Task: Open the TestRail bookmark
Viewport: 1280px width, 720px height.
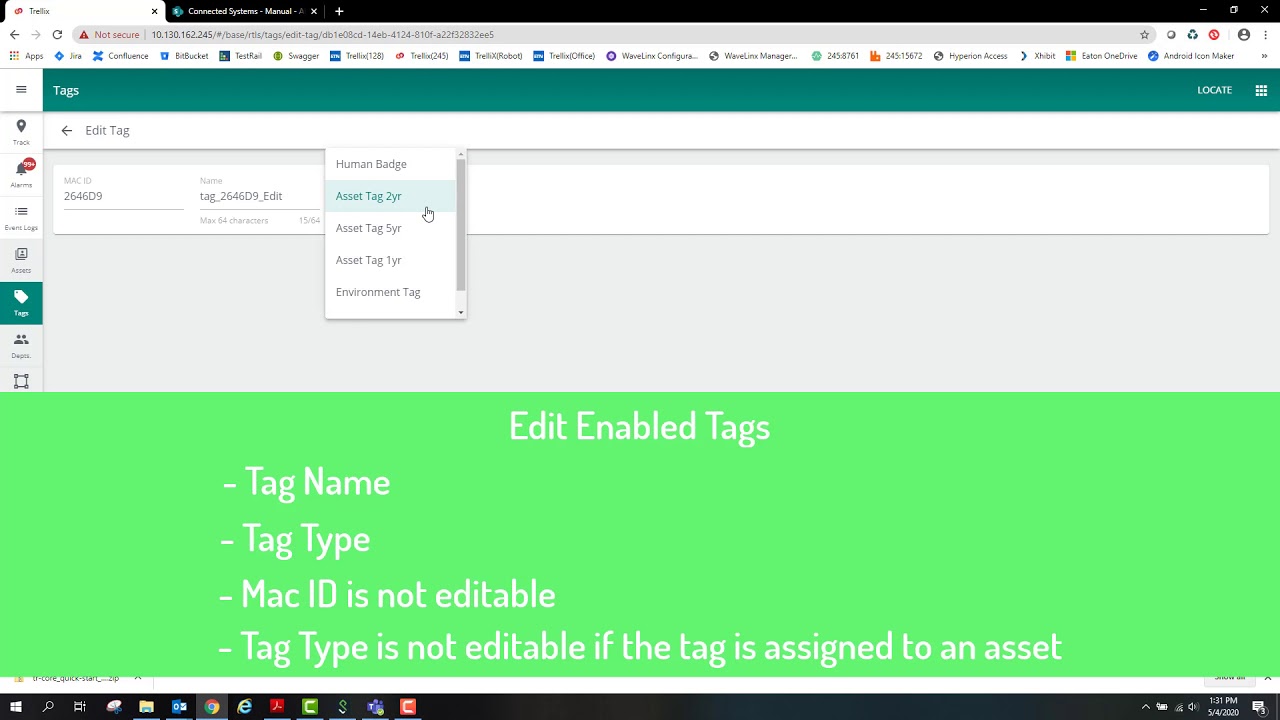Action: tap(240, 56)
